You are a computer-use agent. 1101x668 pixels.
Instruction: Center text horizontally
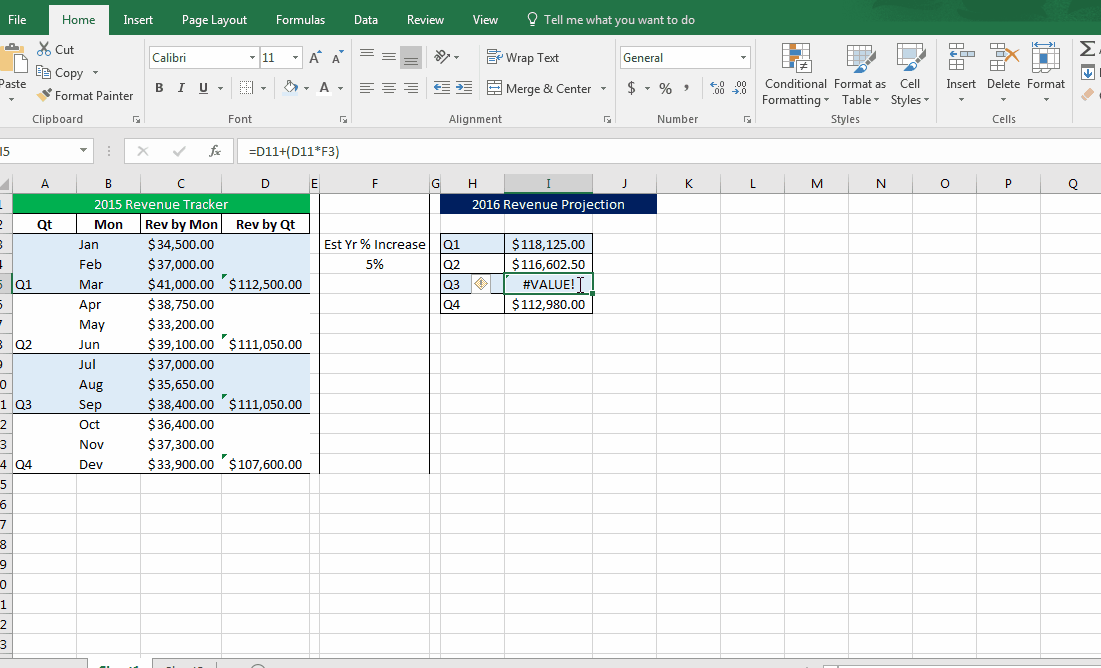pos(389,88)
